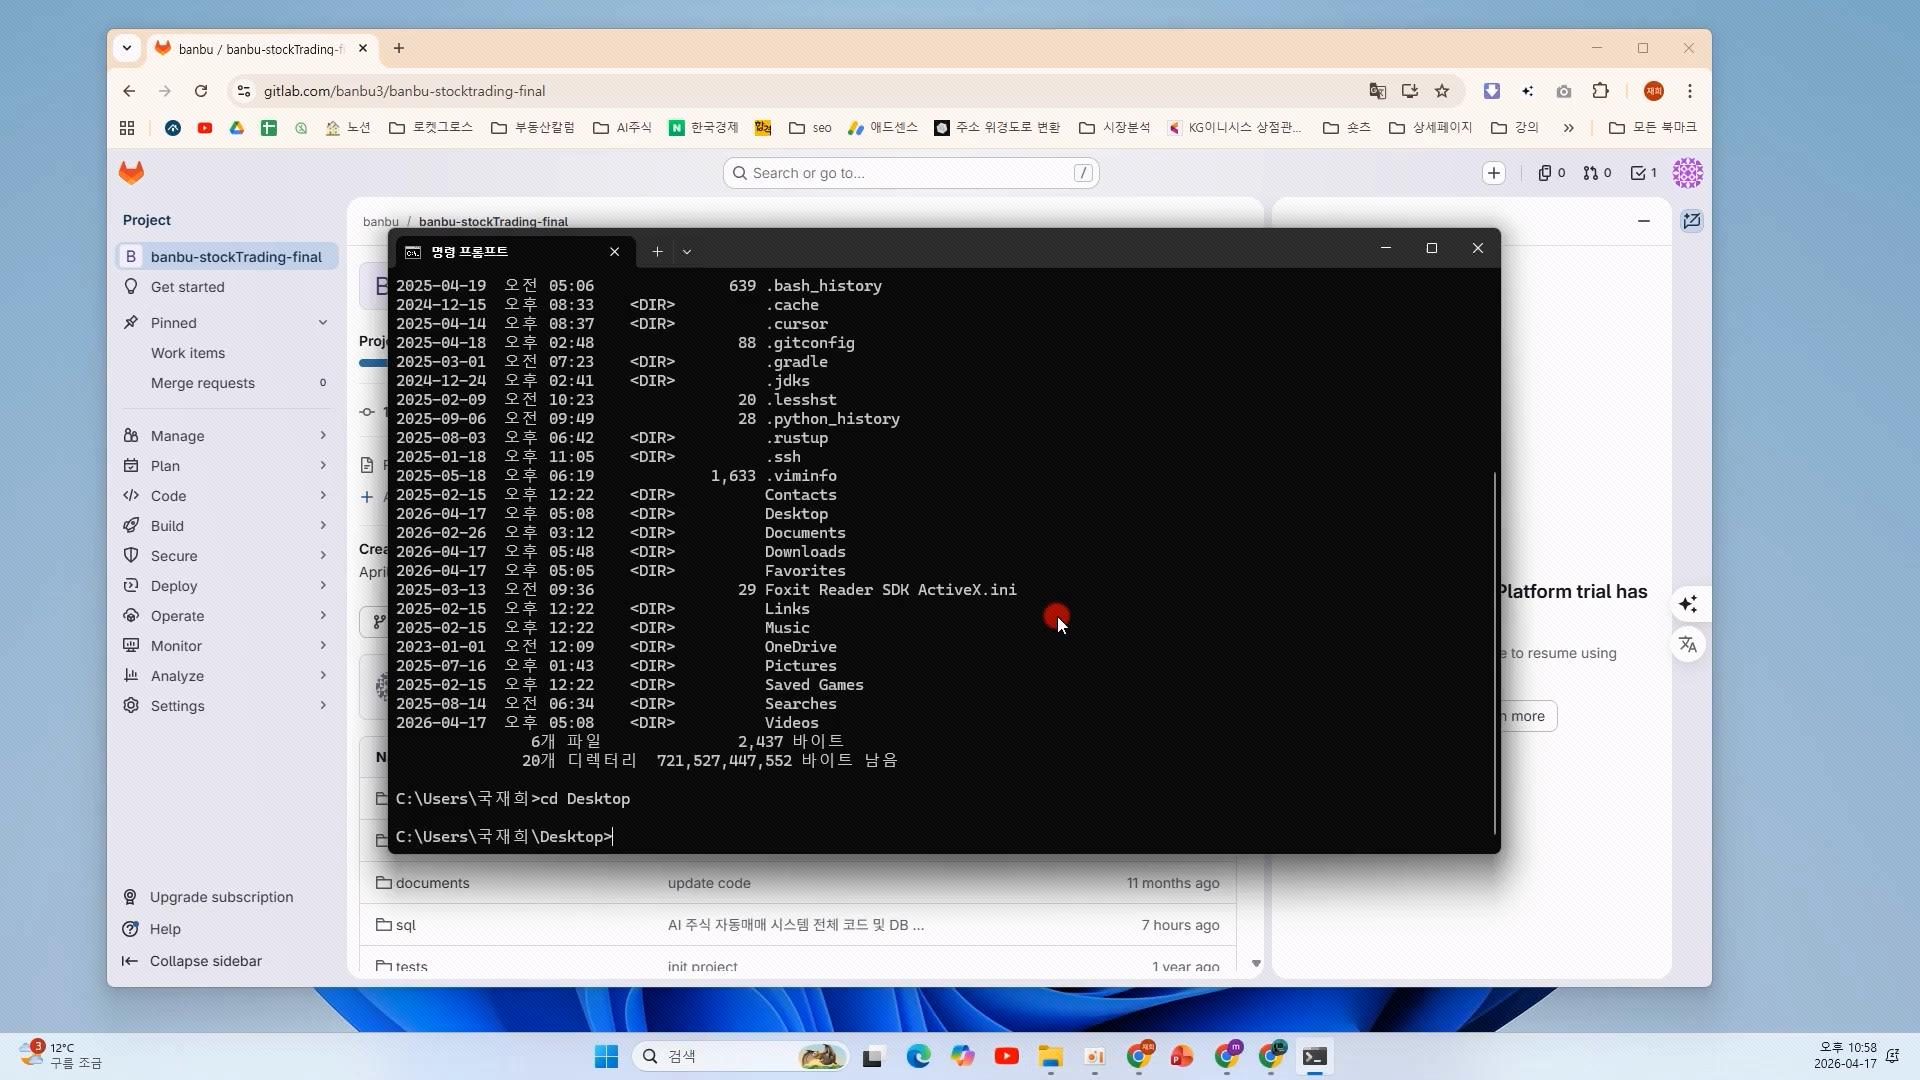Open the Google Drive bookmark icon
The height and width of the screenshot is (1080, 1920).
click(x=237, y=128)
